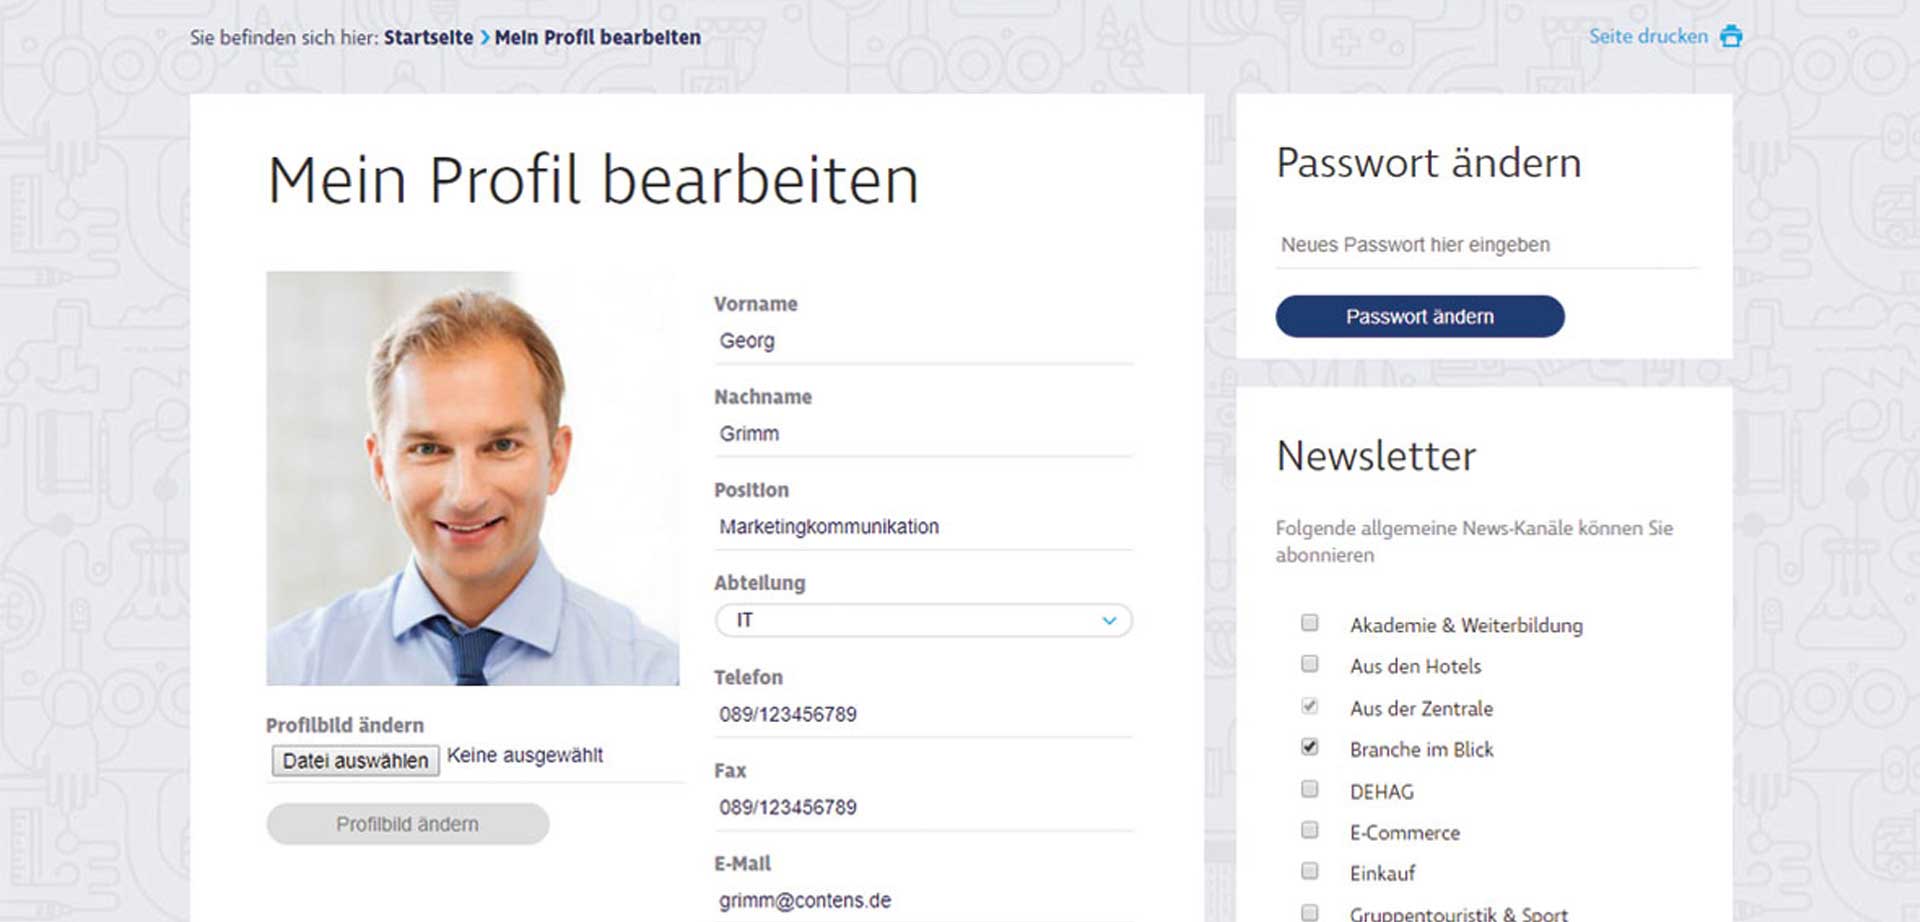Click the printer icon
Image resolution: width=1920 pixels, height=922 pixels.
click(1731, 37)
